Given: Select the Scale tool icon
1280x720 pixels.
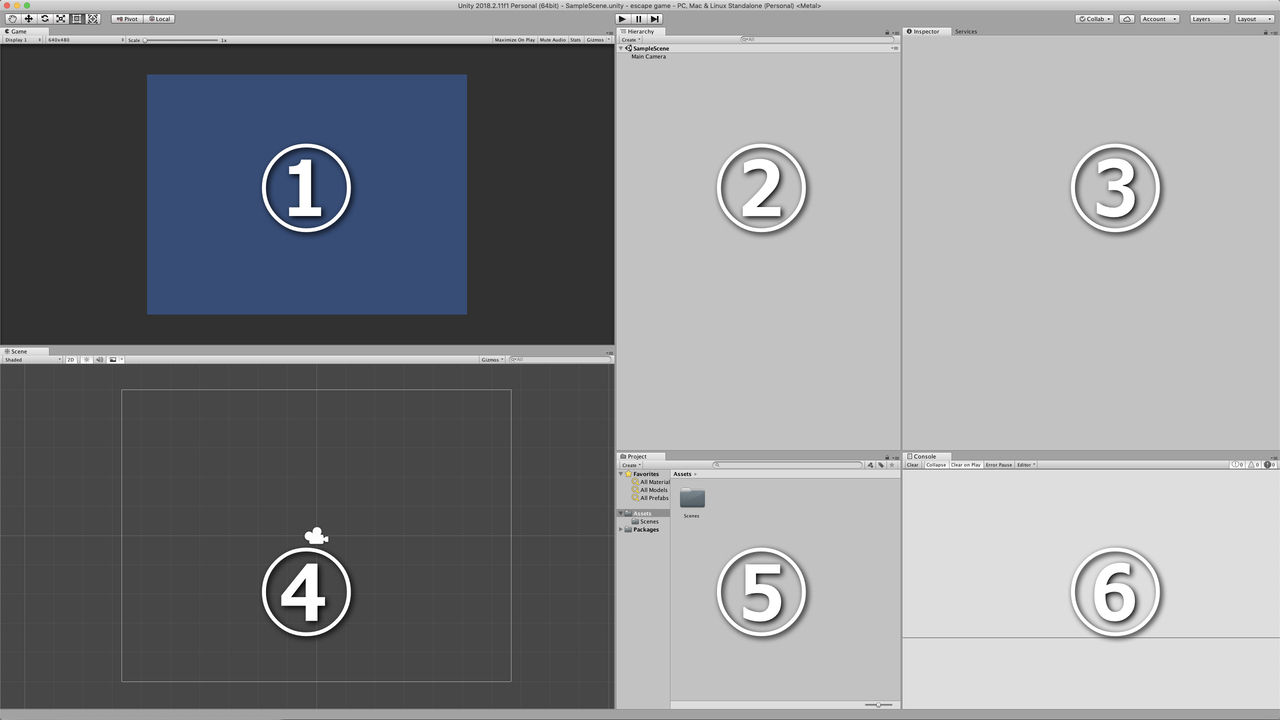Looking at the screenshot, I should click(x=61, y=19).
